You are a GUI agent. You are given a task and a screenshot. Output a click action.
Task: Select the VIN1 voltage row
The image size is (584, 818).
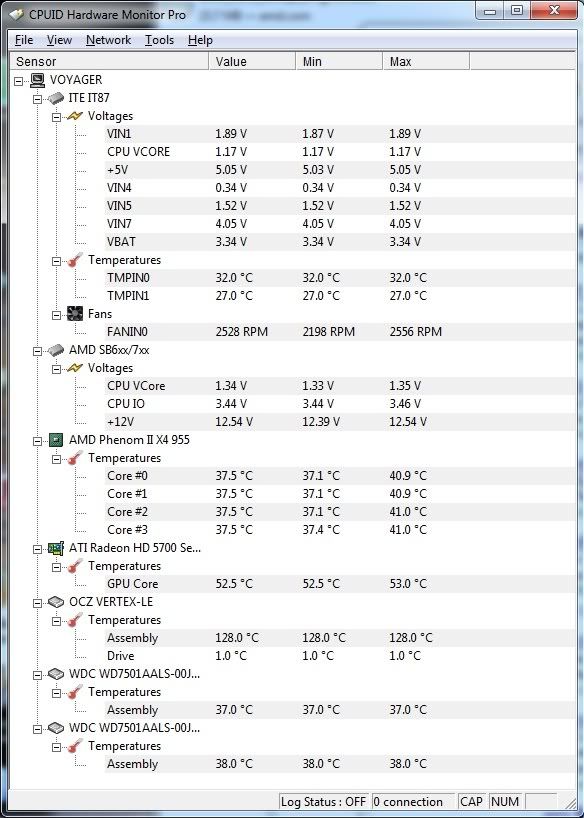[339, 134]
